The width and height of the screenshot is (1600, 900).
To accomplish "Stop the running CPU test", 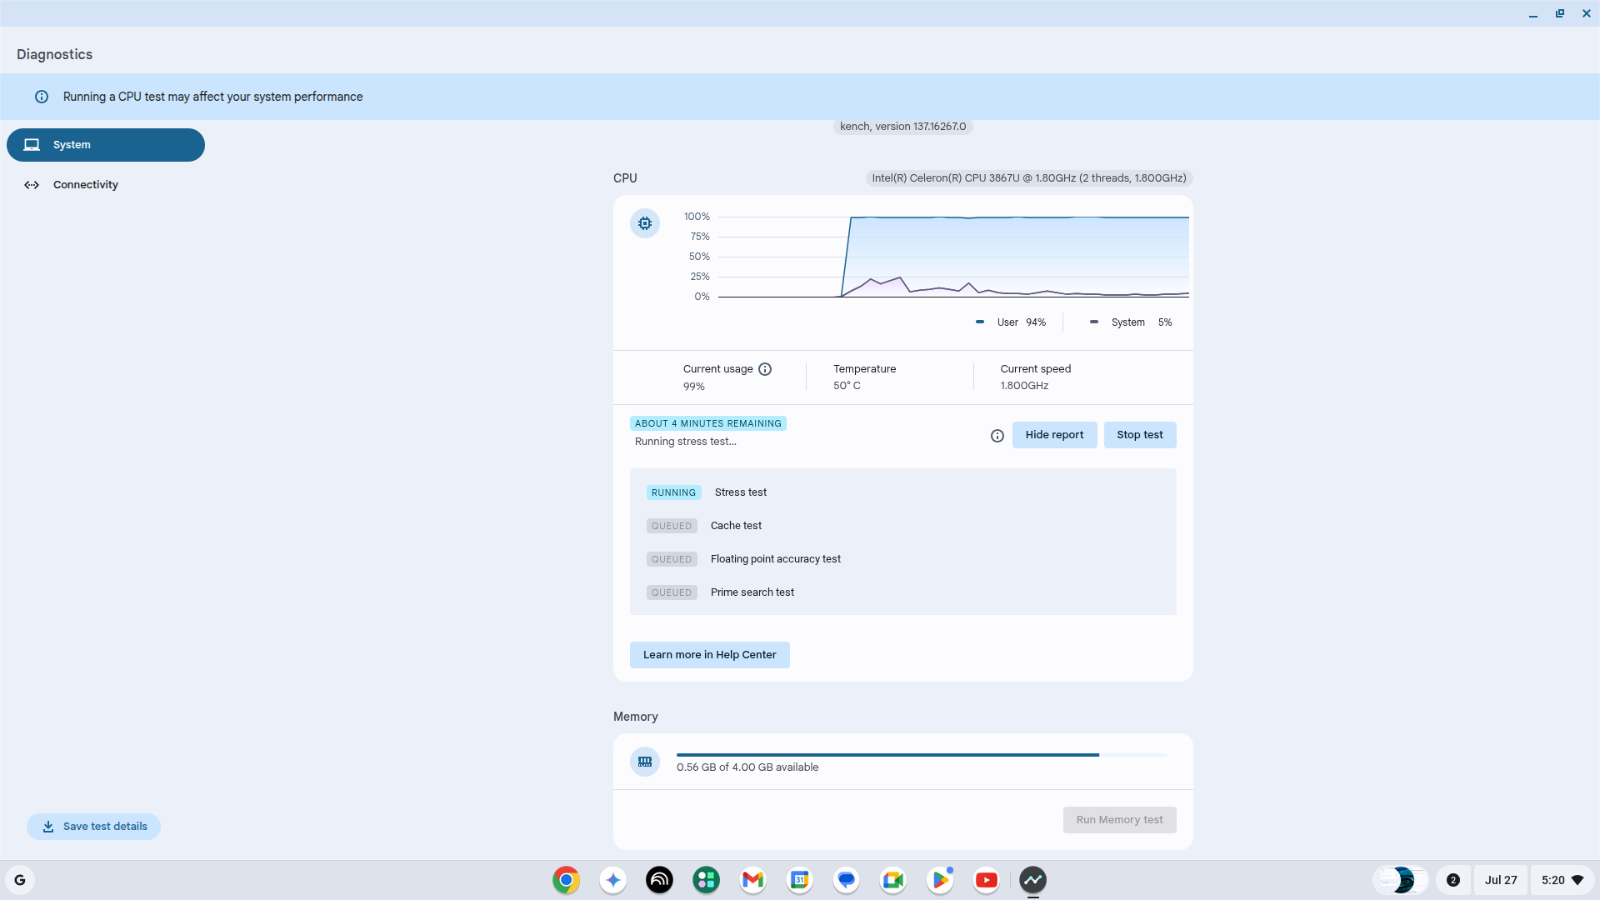I will click(x=1139, y=435).
